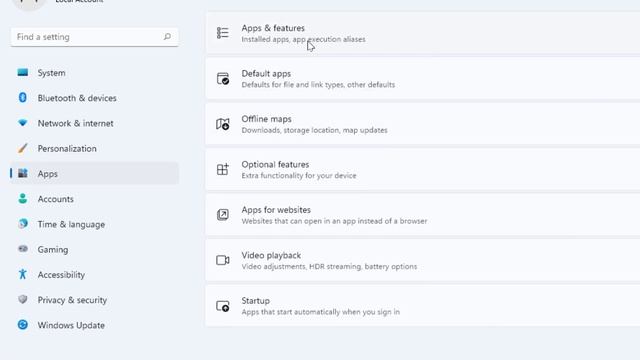Click the Optional features grid icon
Screen dimensions: 640x360
coord(222,169)
